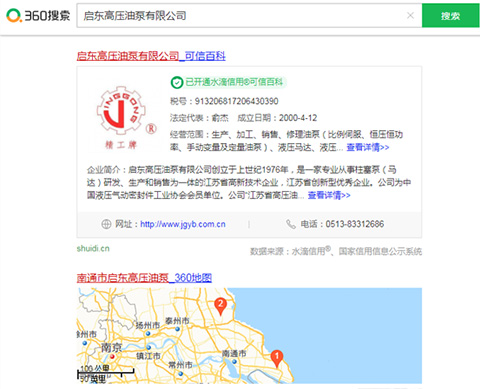Image resolution: width=480 pixels, height=389 pixels.
Task: Select map marker number 2
Action: pyautogui.click(x=220, y=306)
